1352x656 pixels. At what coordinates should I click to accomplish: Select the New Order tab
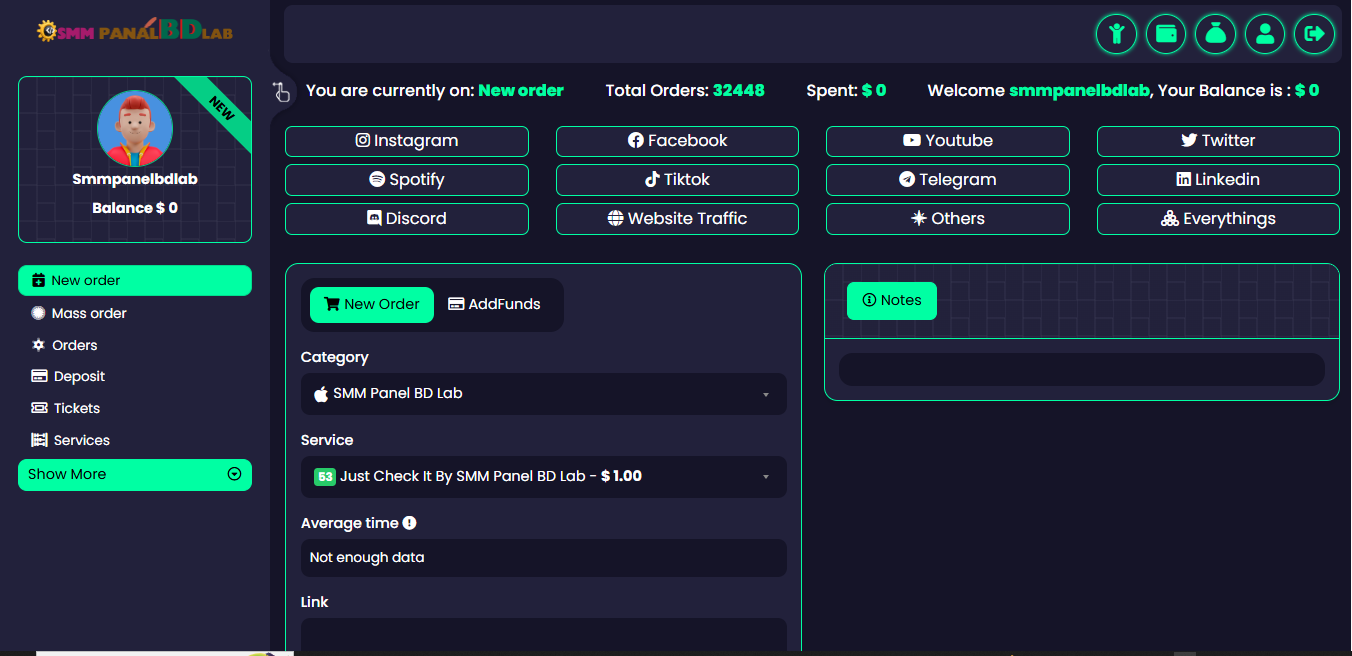pos(372,305)
